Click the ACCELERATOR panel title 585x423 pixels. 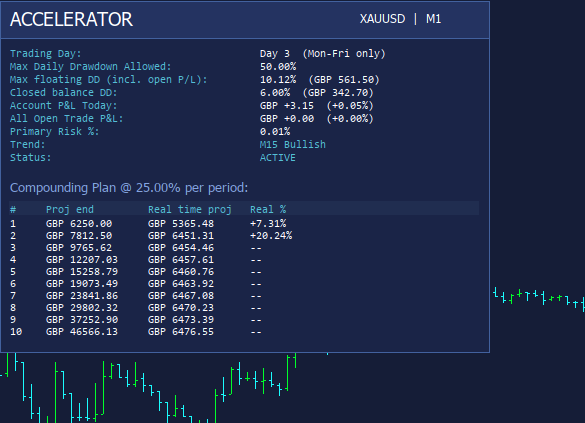(x=71, y=19)
